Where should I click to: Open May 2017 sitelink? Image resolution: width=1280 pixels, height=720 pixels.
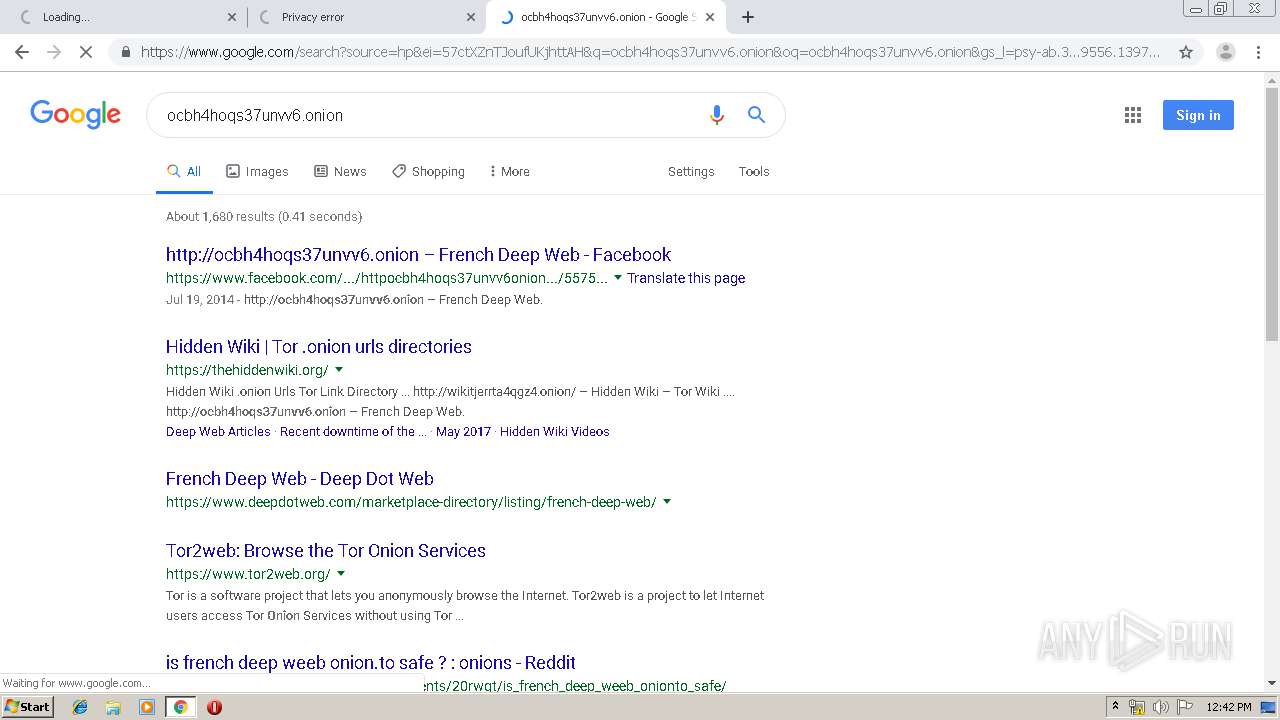pos(463,432)
